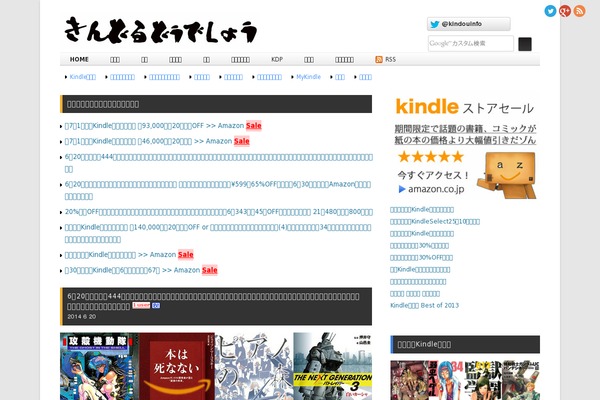Open the 46,000 Kindle sale link
Screen dimensions: 600x400
tap(148, 141)
